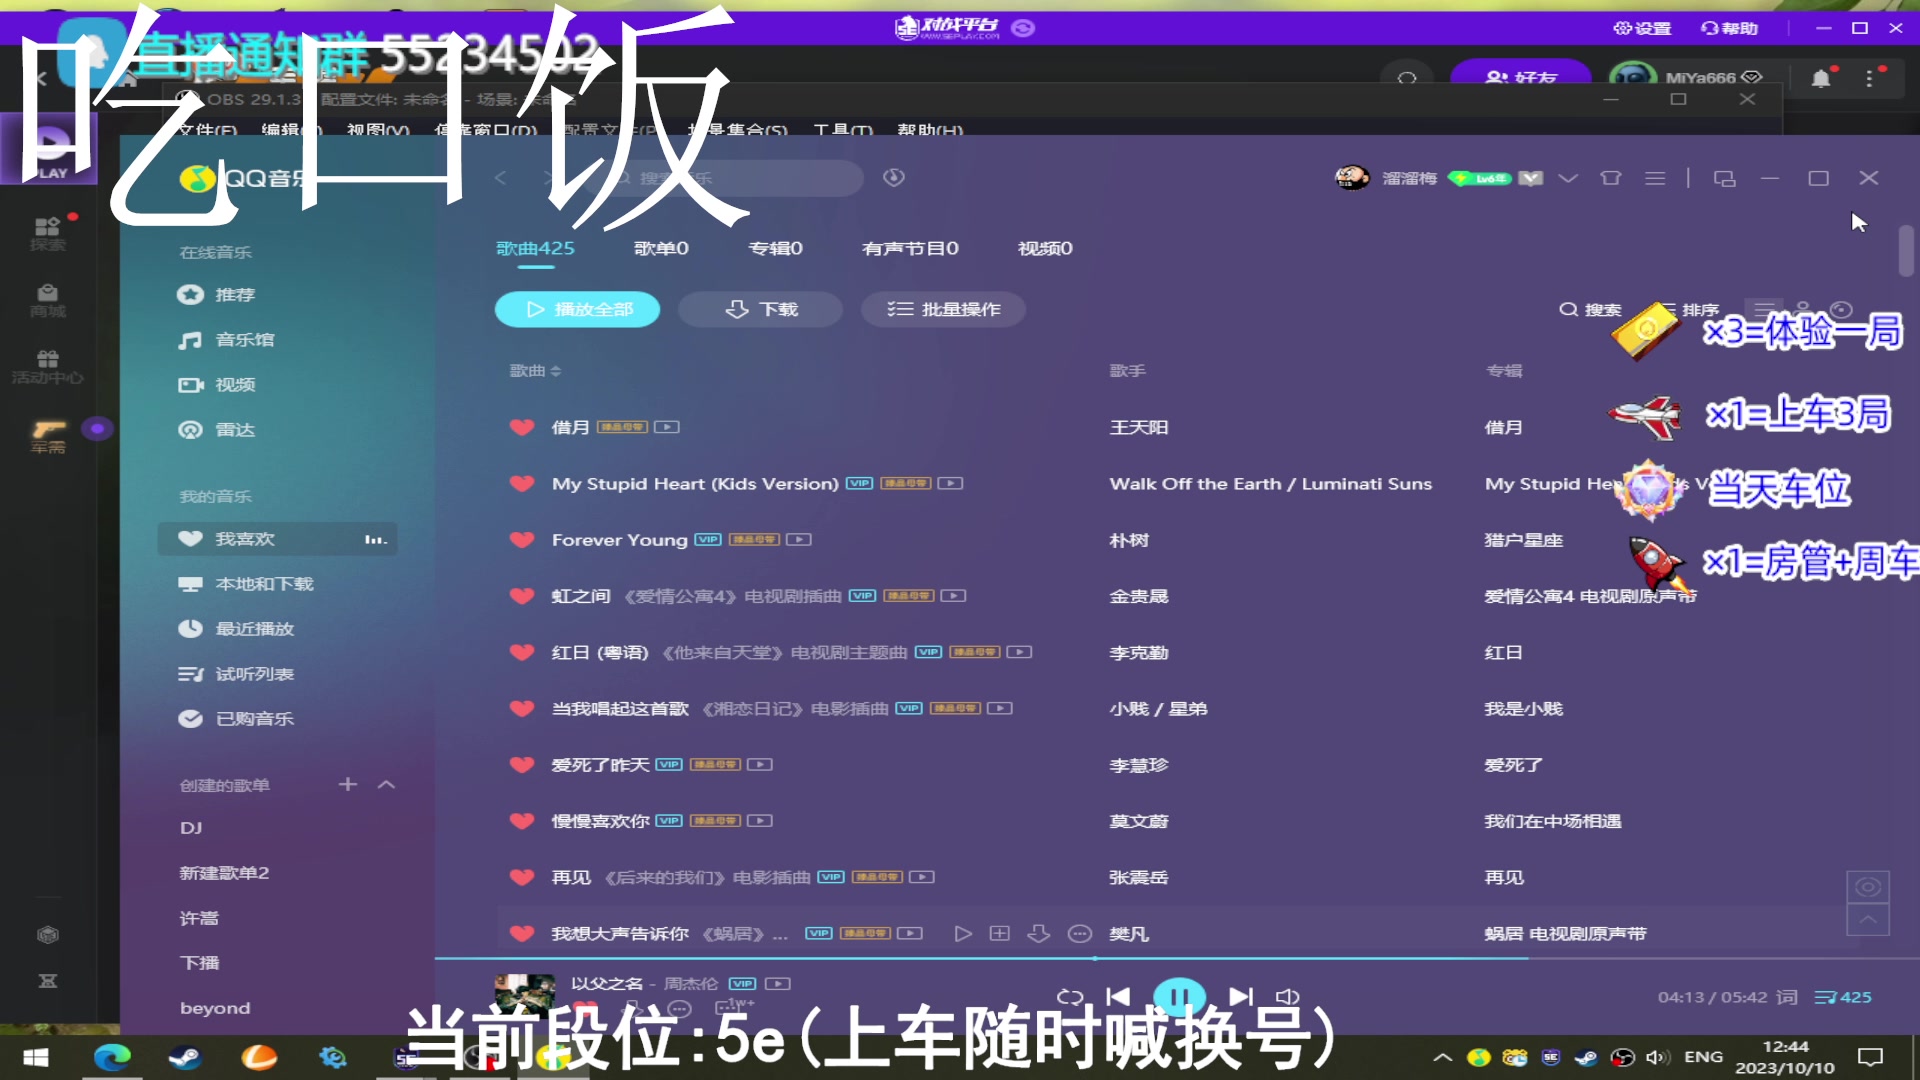Open the play queue showing 425
1920x1080 pixels.
pos(1843,997)
